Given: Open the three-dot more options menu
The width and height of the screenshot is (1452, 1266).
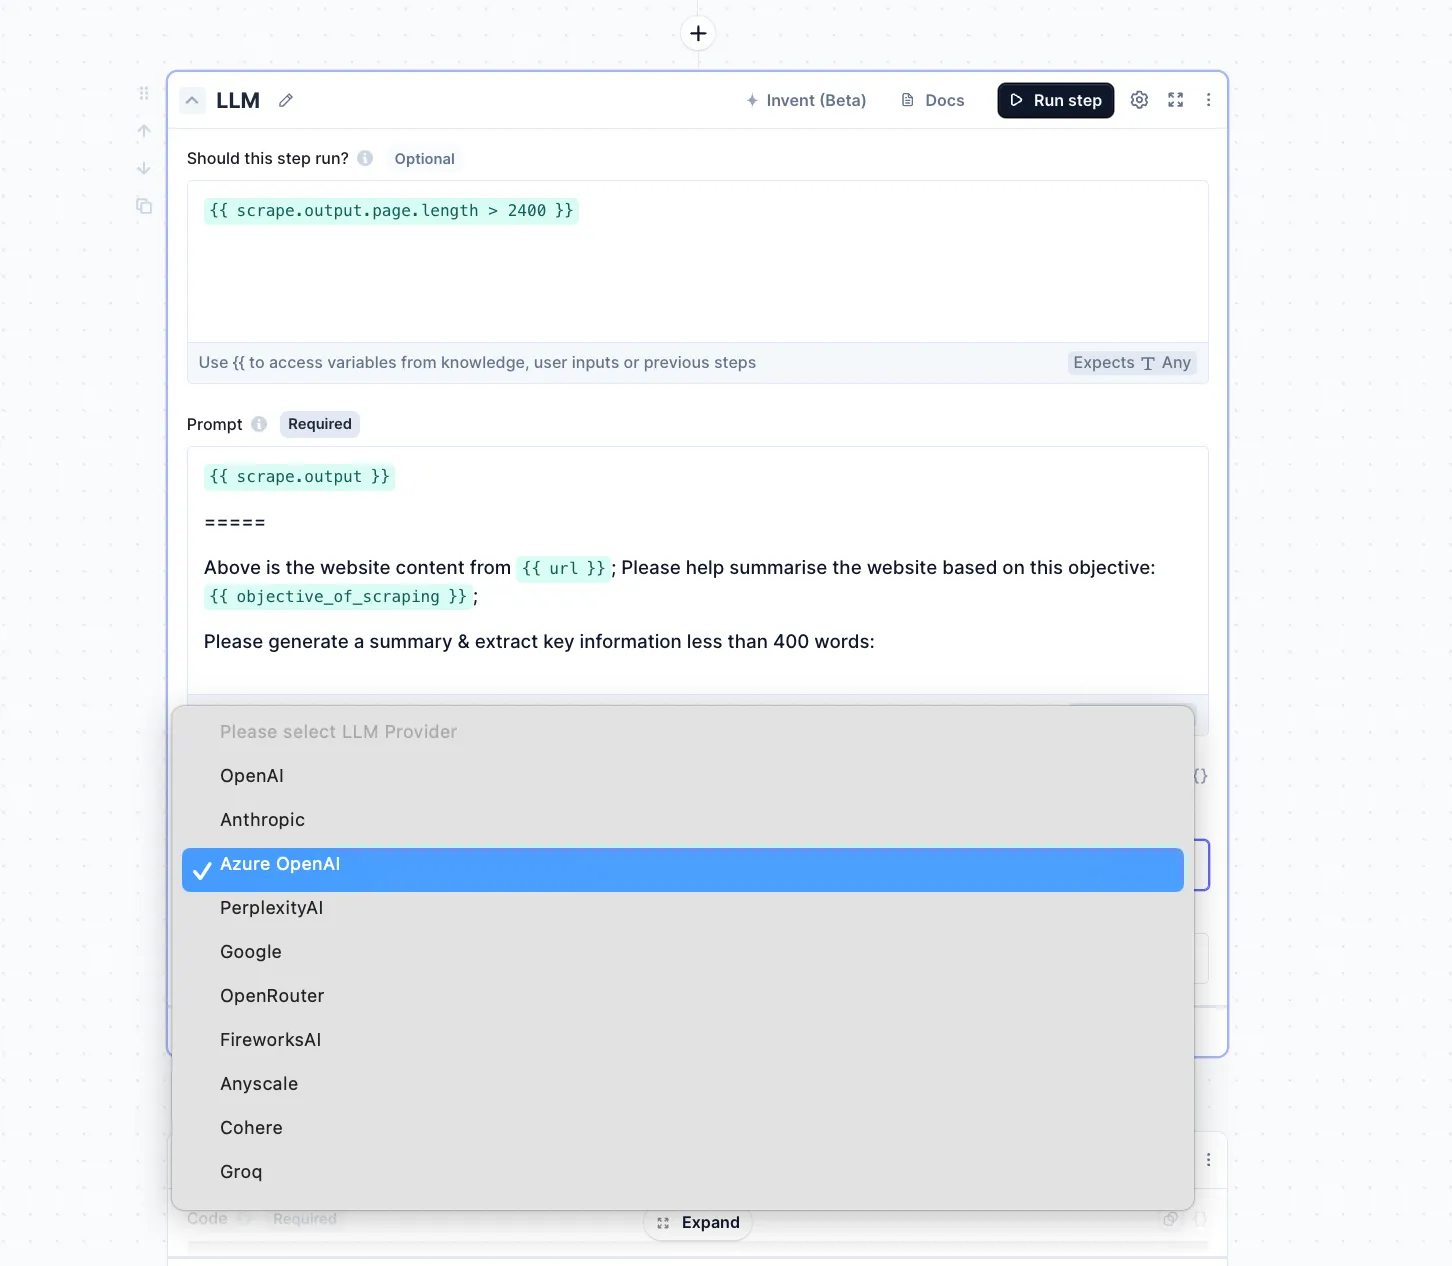Looking at the screenshot, I should 1208,100.
